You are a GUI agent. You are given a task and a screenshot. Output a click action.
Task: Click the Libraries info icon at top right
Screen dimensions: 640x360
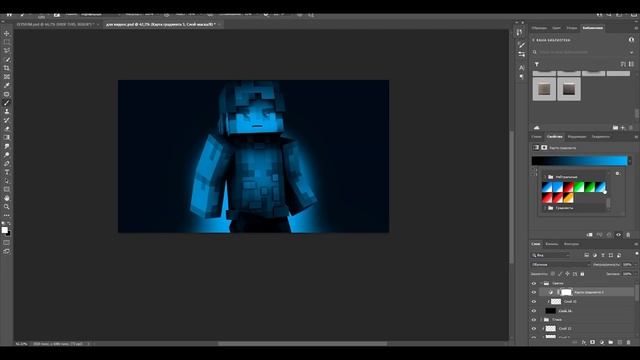[631, 40]
